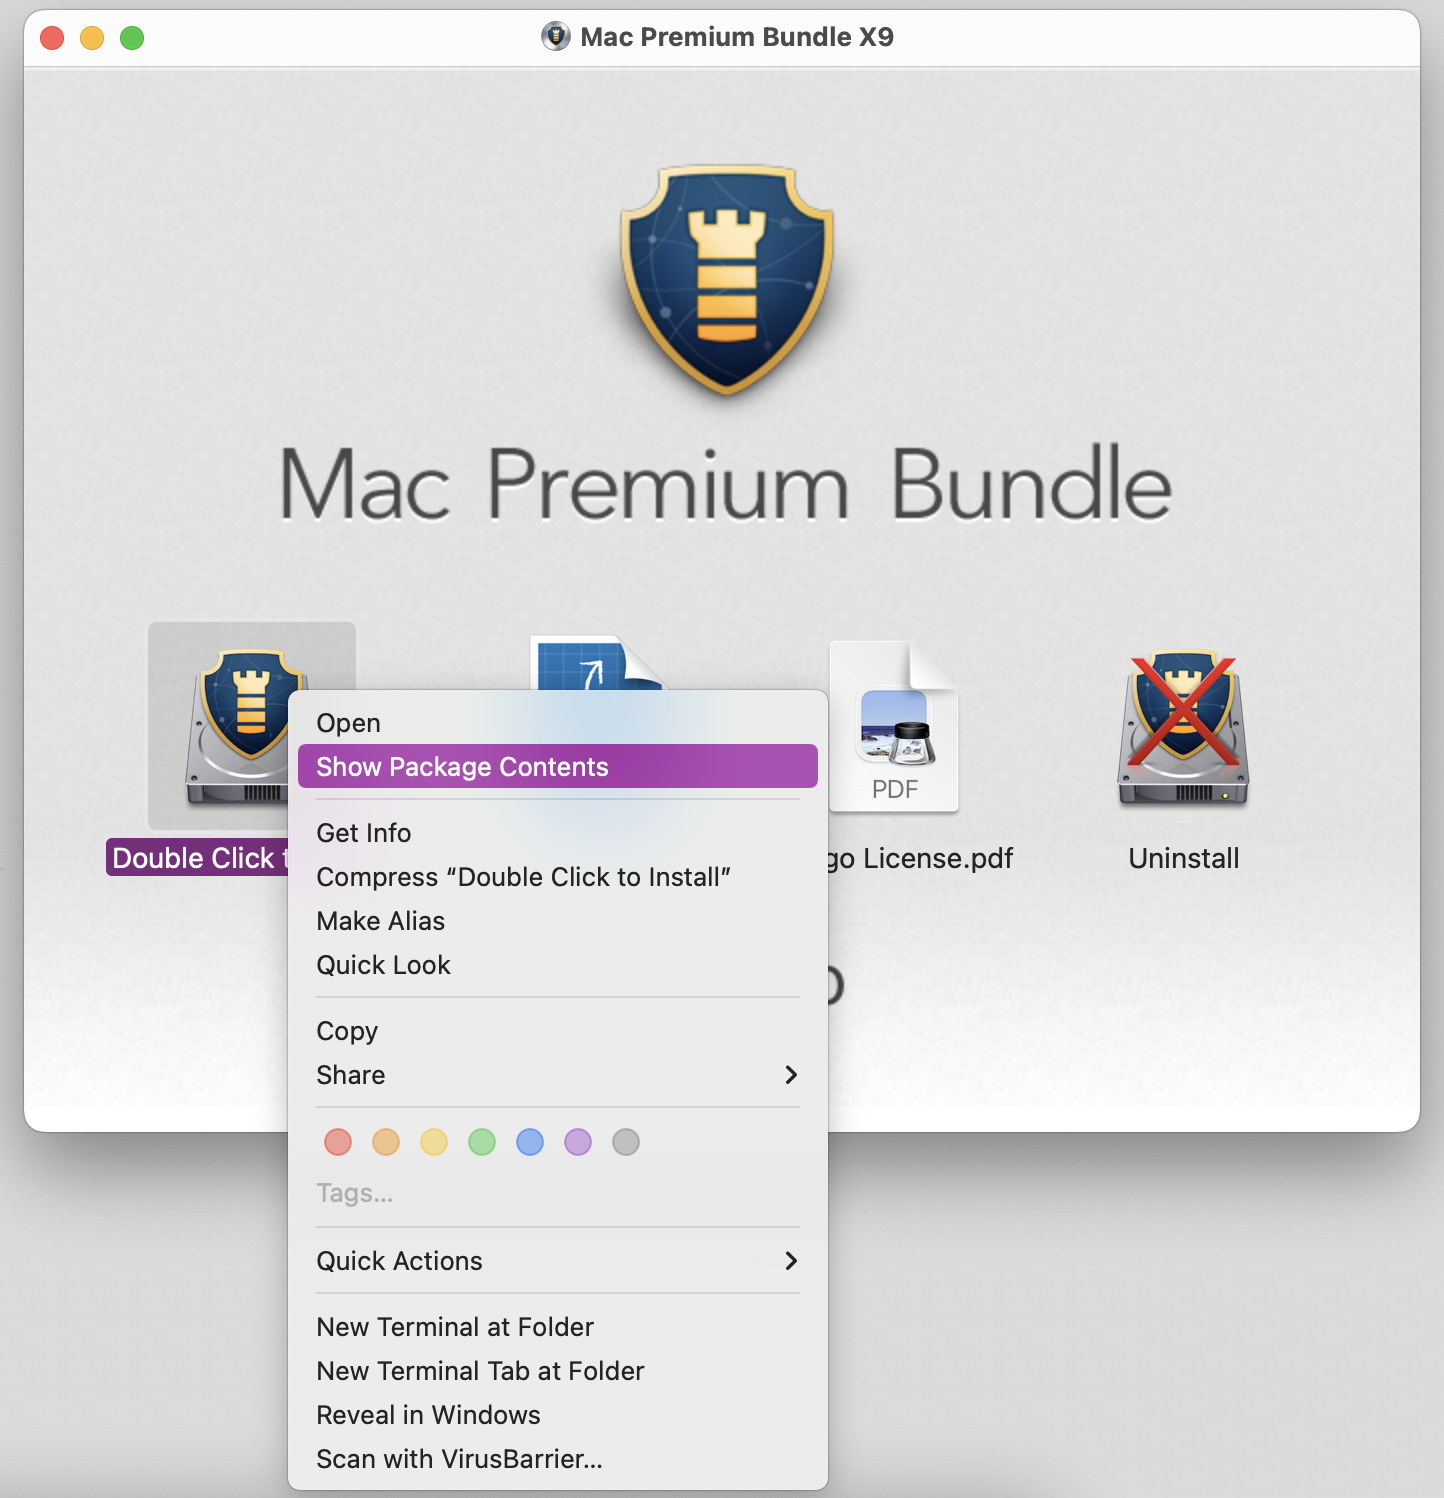Apply the yellow tag color
The height and width of the screenshot is (1498, 1444).
click(434, 1142)
